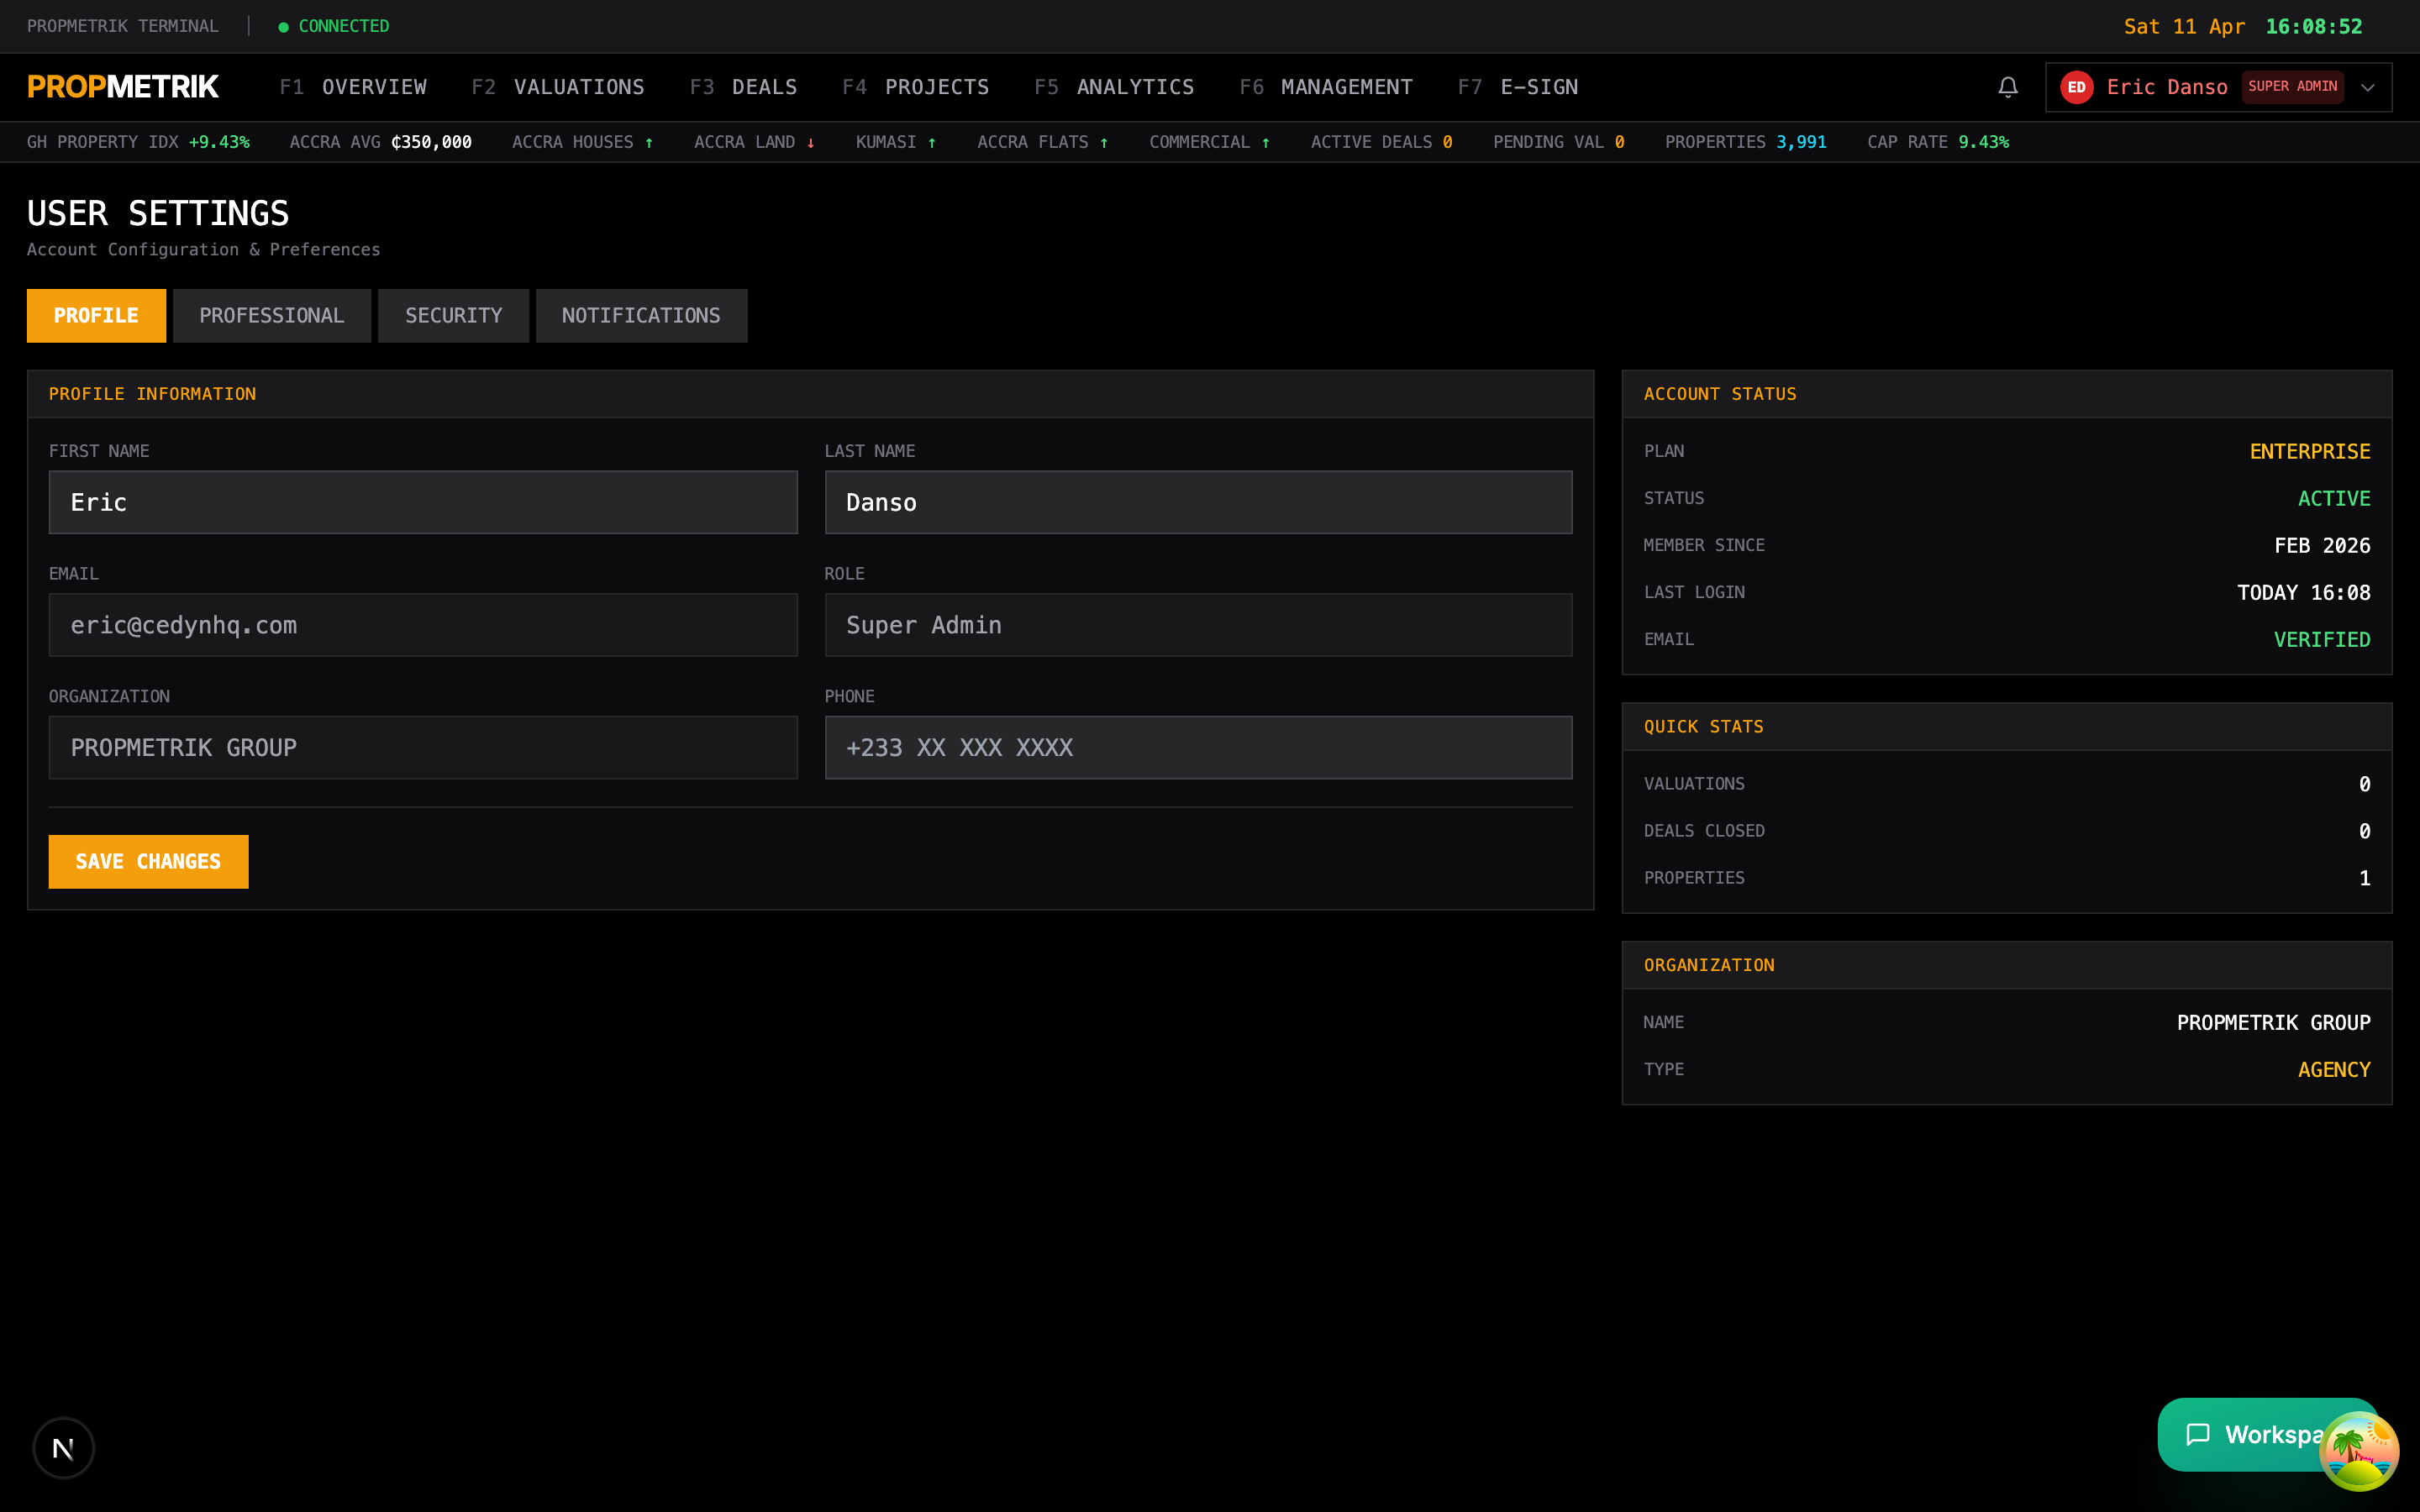Click the PROPMETRIK logo

tap(123, 87)
